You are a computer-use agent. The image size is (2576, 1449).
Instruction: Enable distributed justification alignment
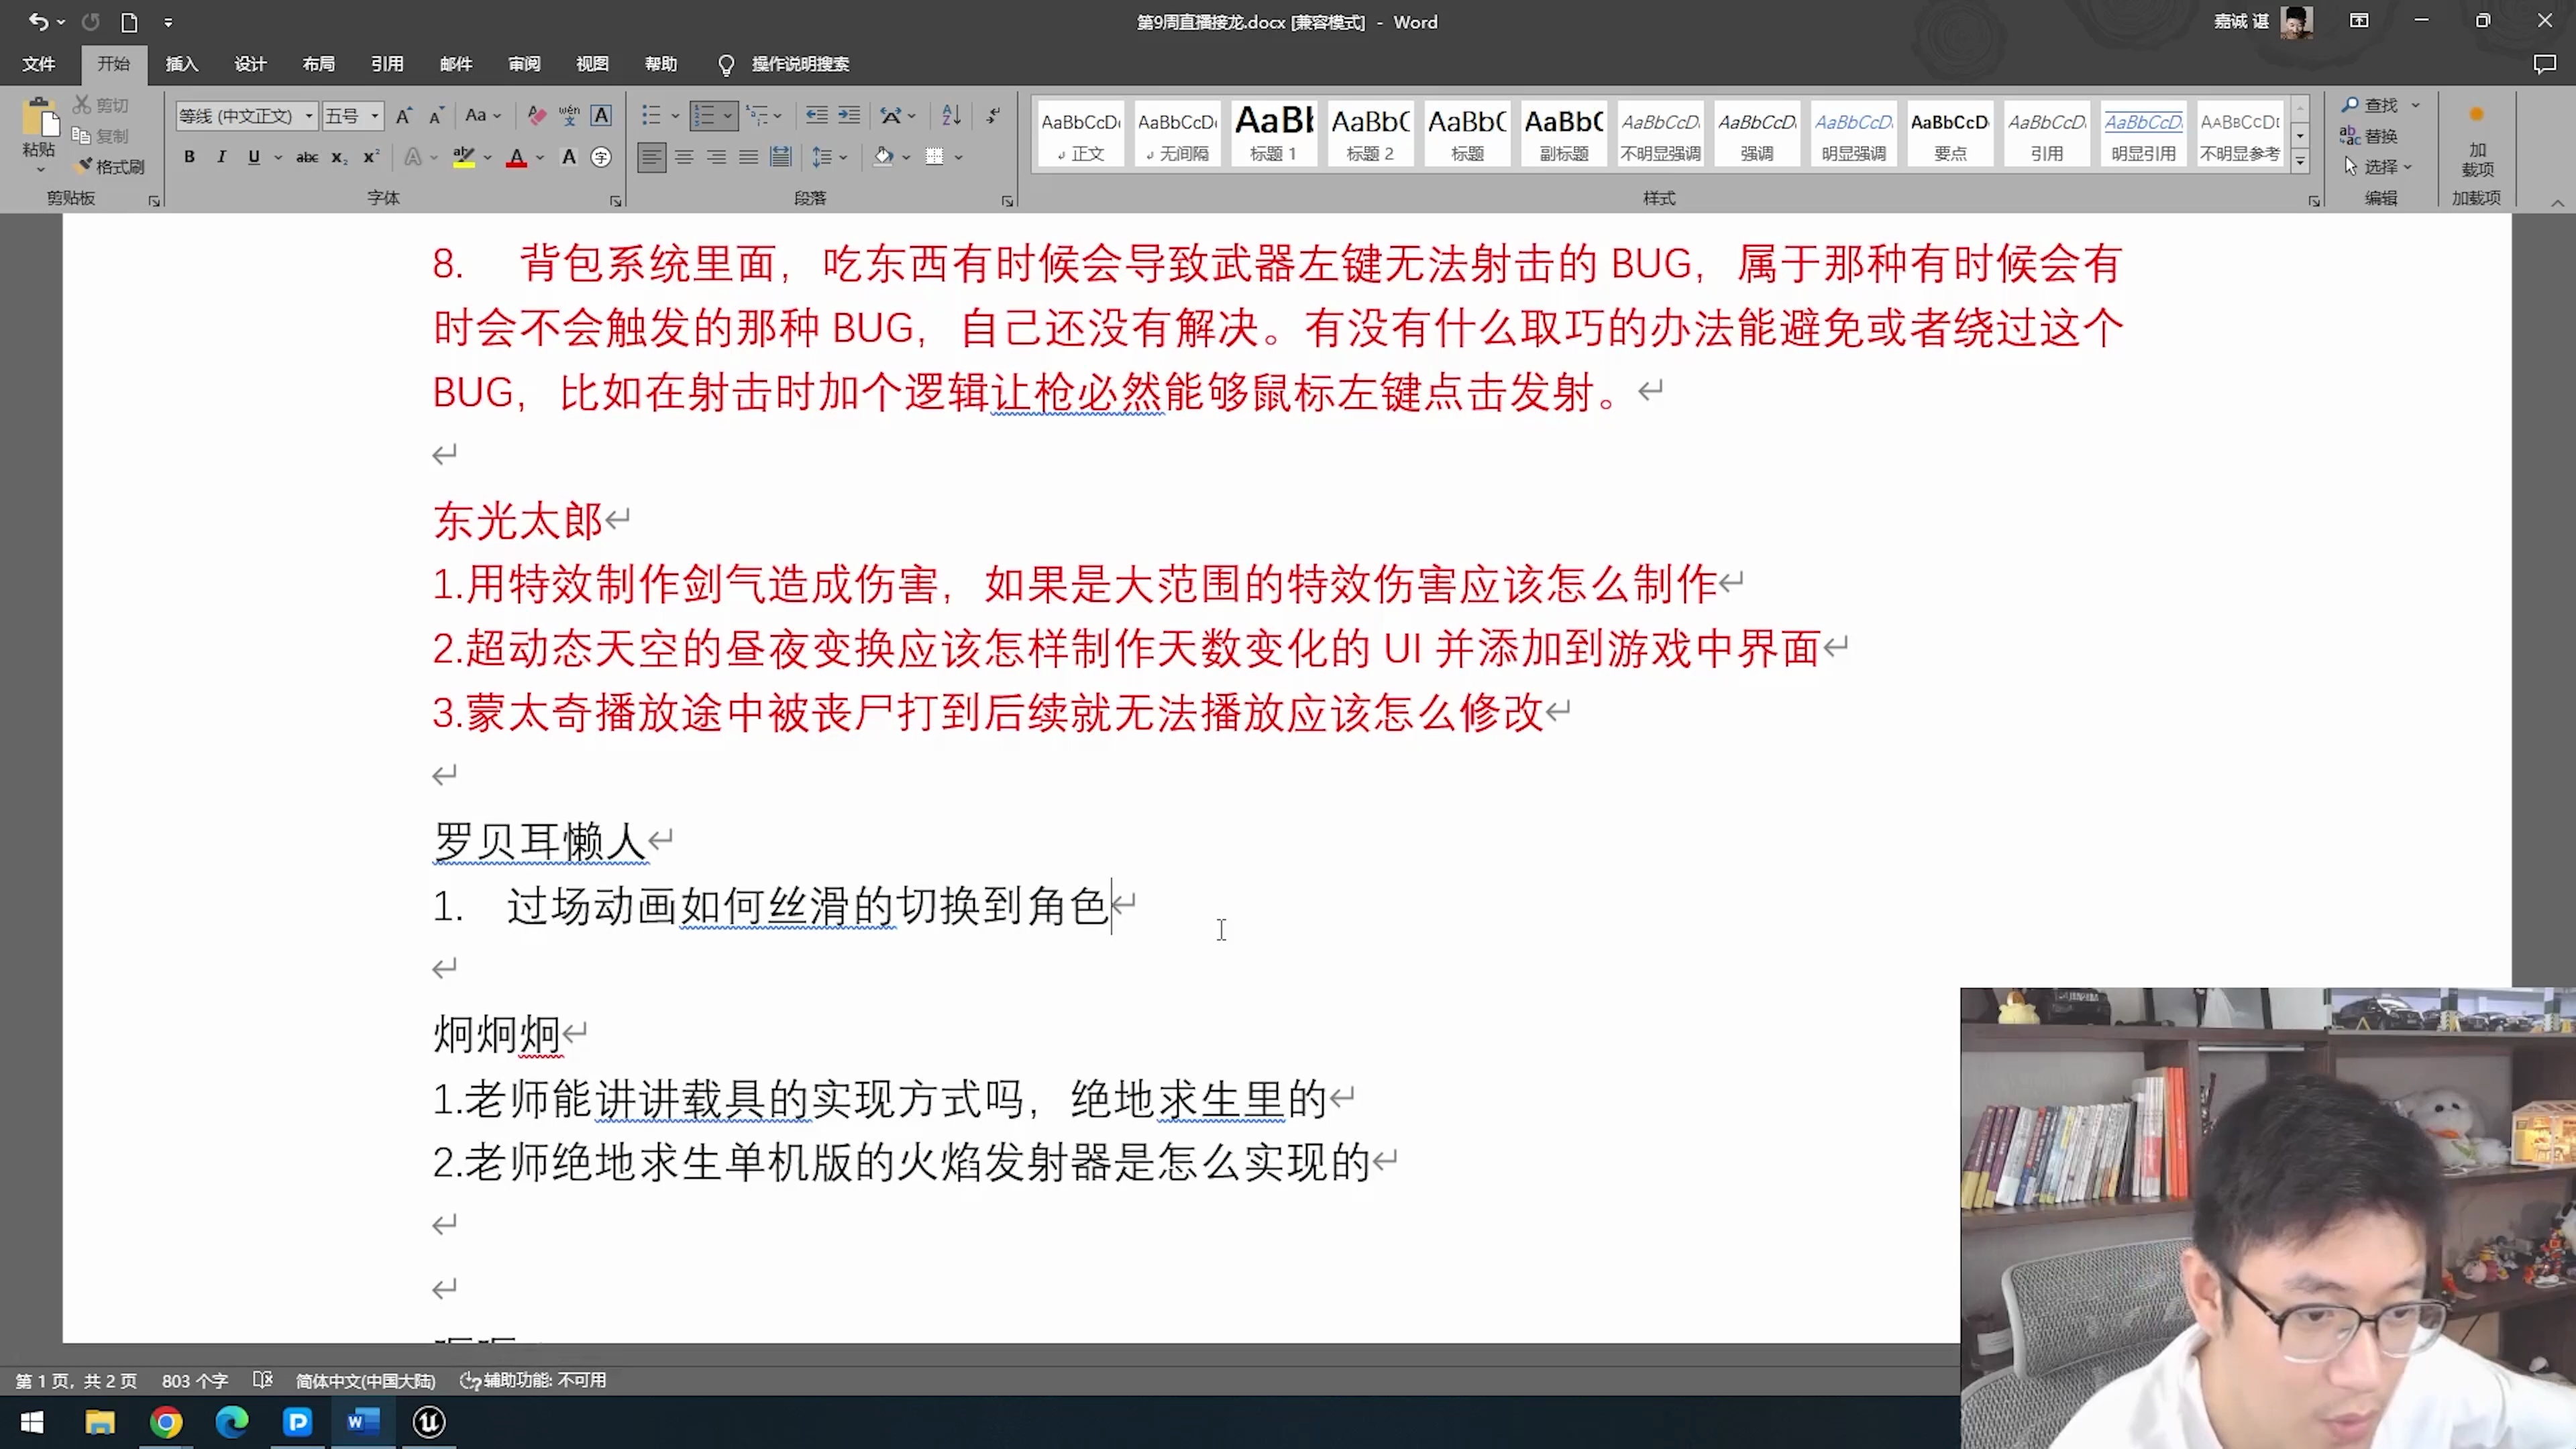pyautogui.click(x=780, y=156)
